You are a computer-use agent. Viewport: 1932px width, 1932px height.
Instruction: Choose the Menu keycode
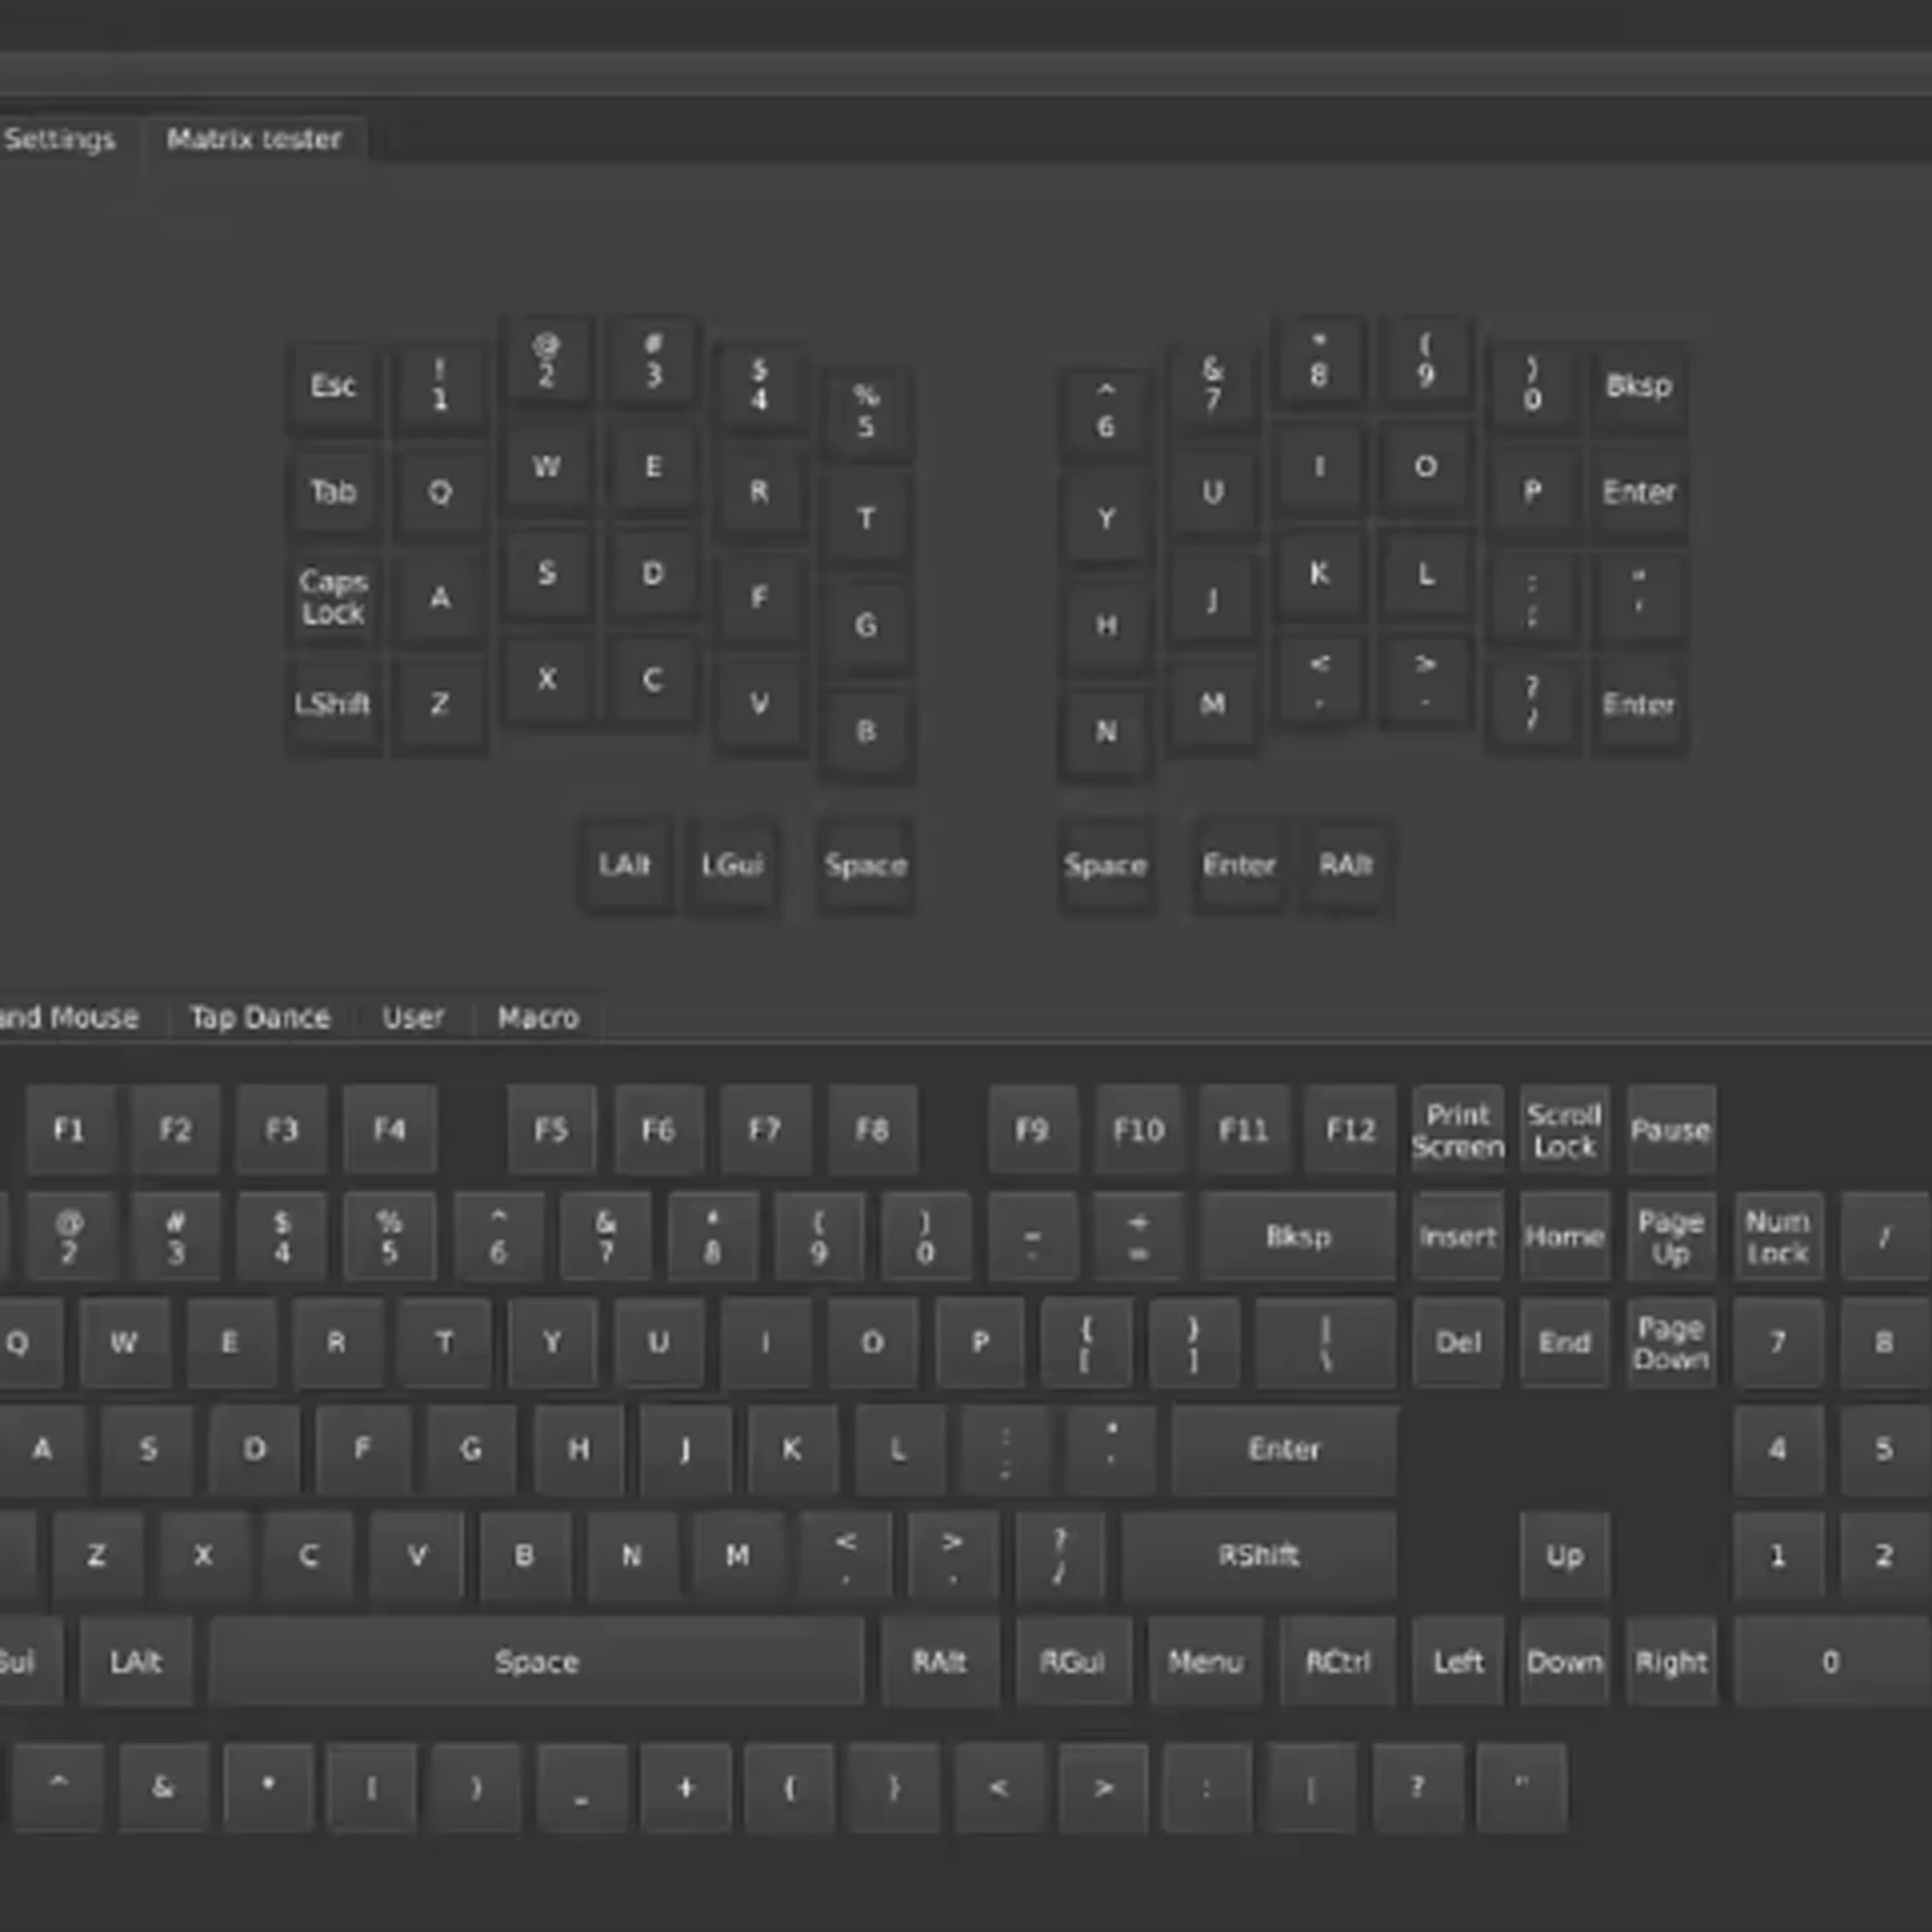[x=1205, y=1662]
